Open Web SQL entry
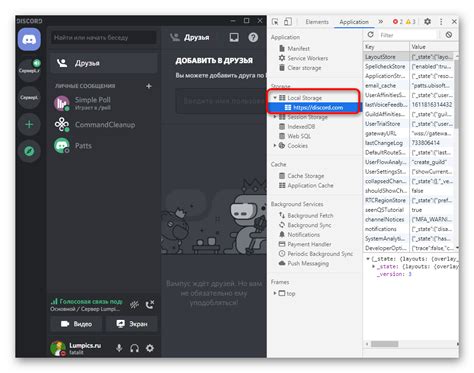Viewport: 474px width, 373px height. coord(299,136)
